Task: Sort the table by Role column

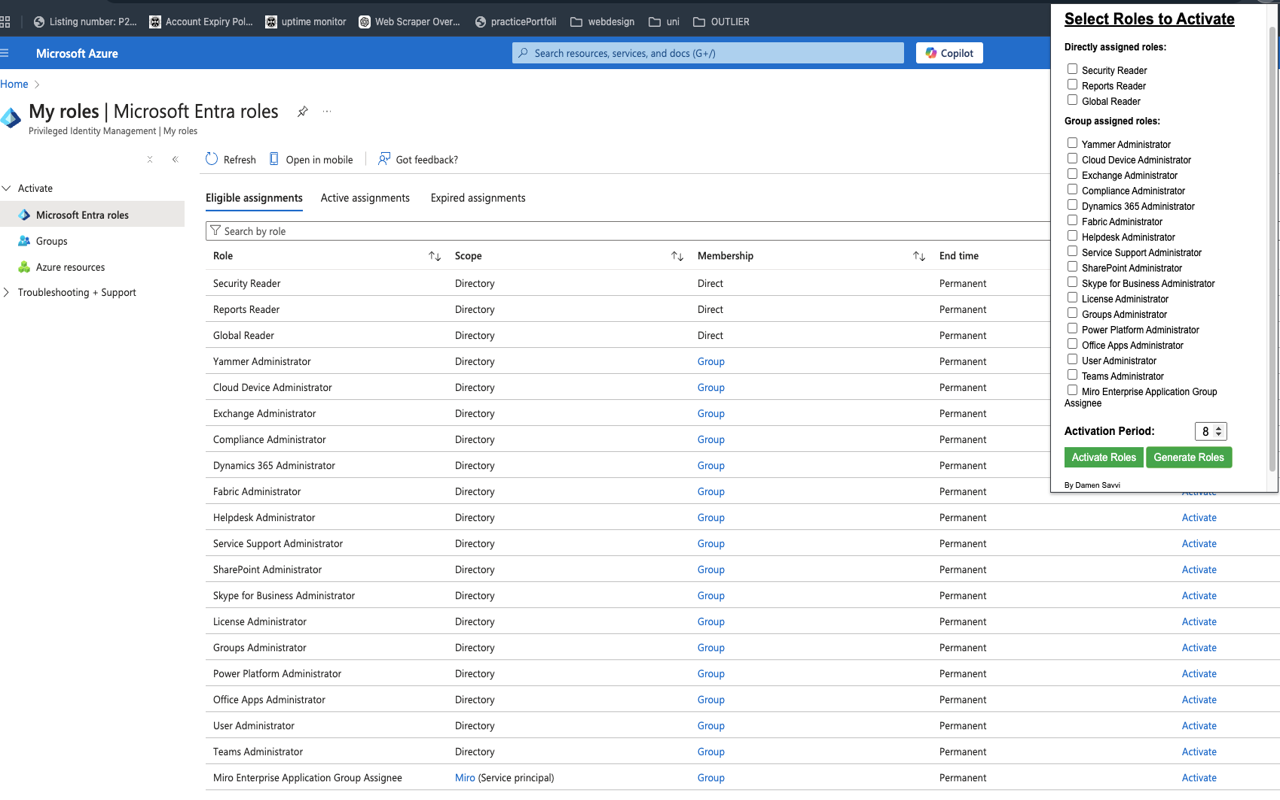Action: pos(434,256)
